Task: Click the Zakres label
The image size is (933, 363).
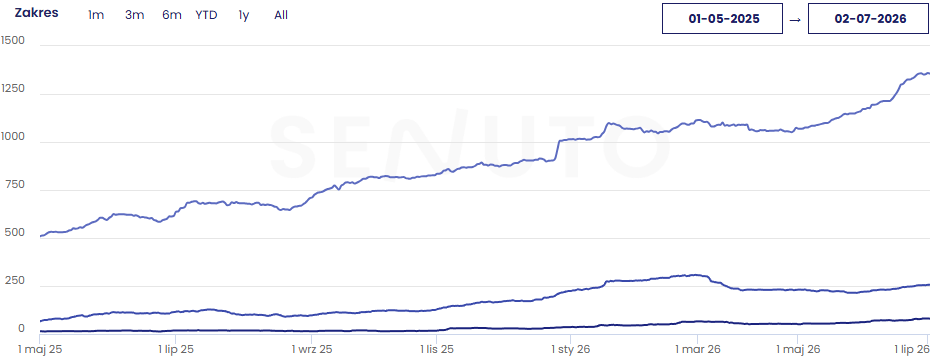Action: [x=36, y=13]
